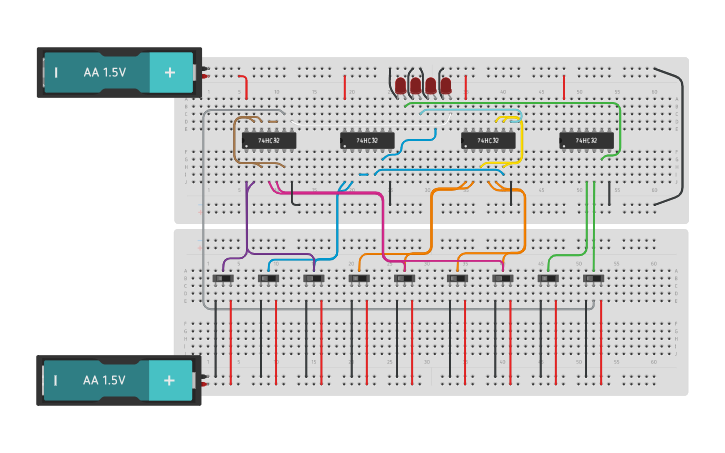Toggle the fifth slide switch from left
Image resolution: width=725 pixels, height=453 pixels.
click(405, 279)
